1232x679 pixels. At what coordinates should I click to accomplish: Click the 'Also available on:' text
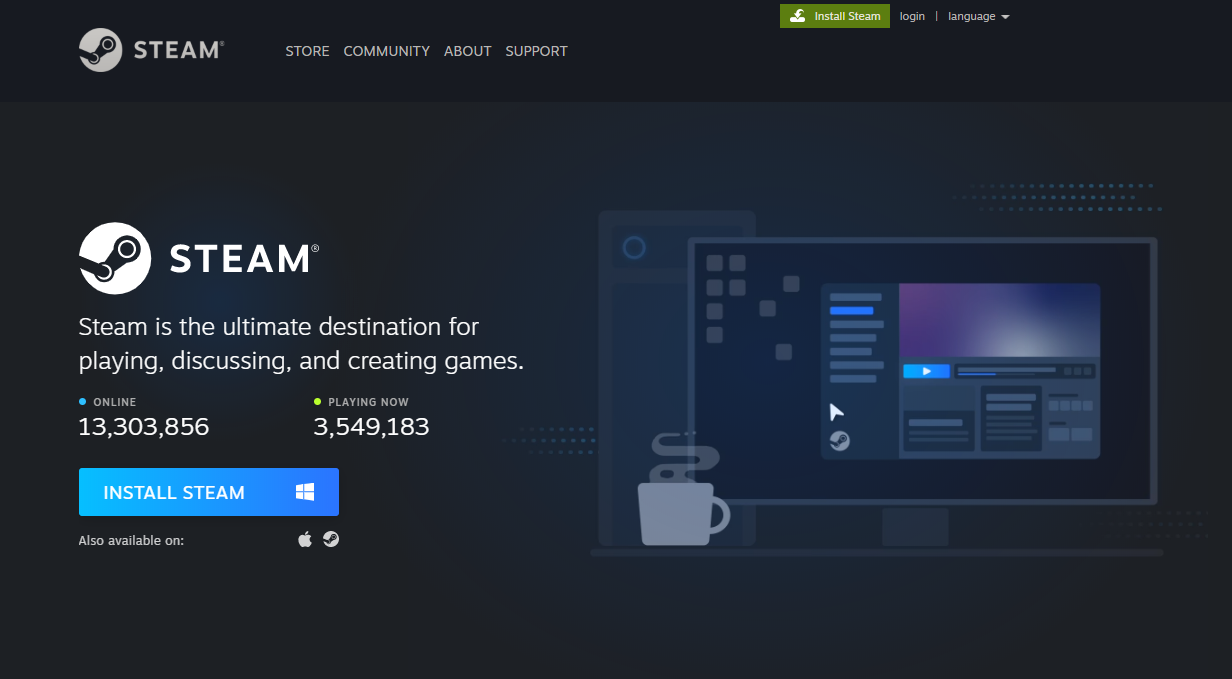(131, 540)
